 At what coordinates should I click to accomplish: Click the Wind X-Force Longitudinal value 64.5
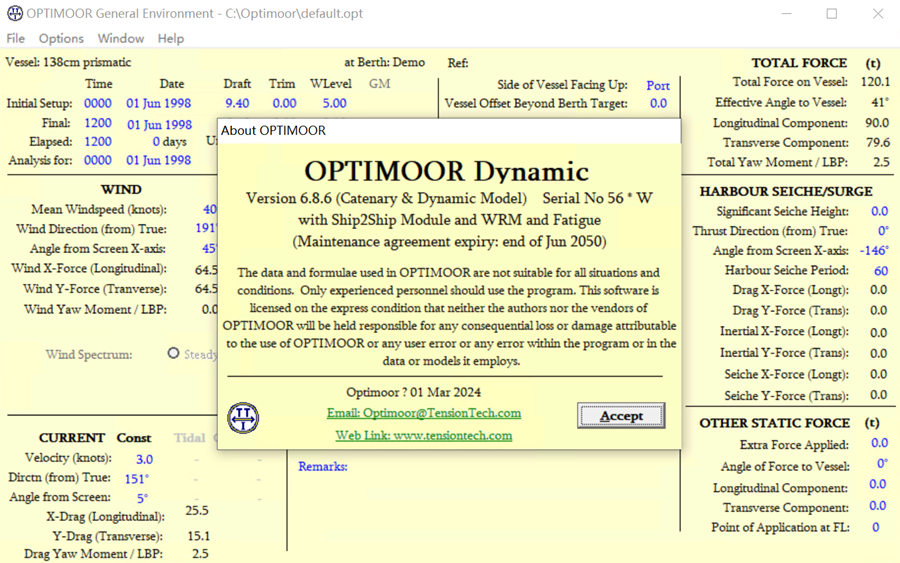point(206,269)
